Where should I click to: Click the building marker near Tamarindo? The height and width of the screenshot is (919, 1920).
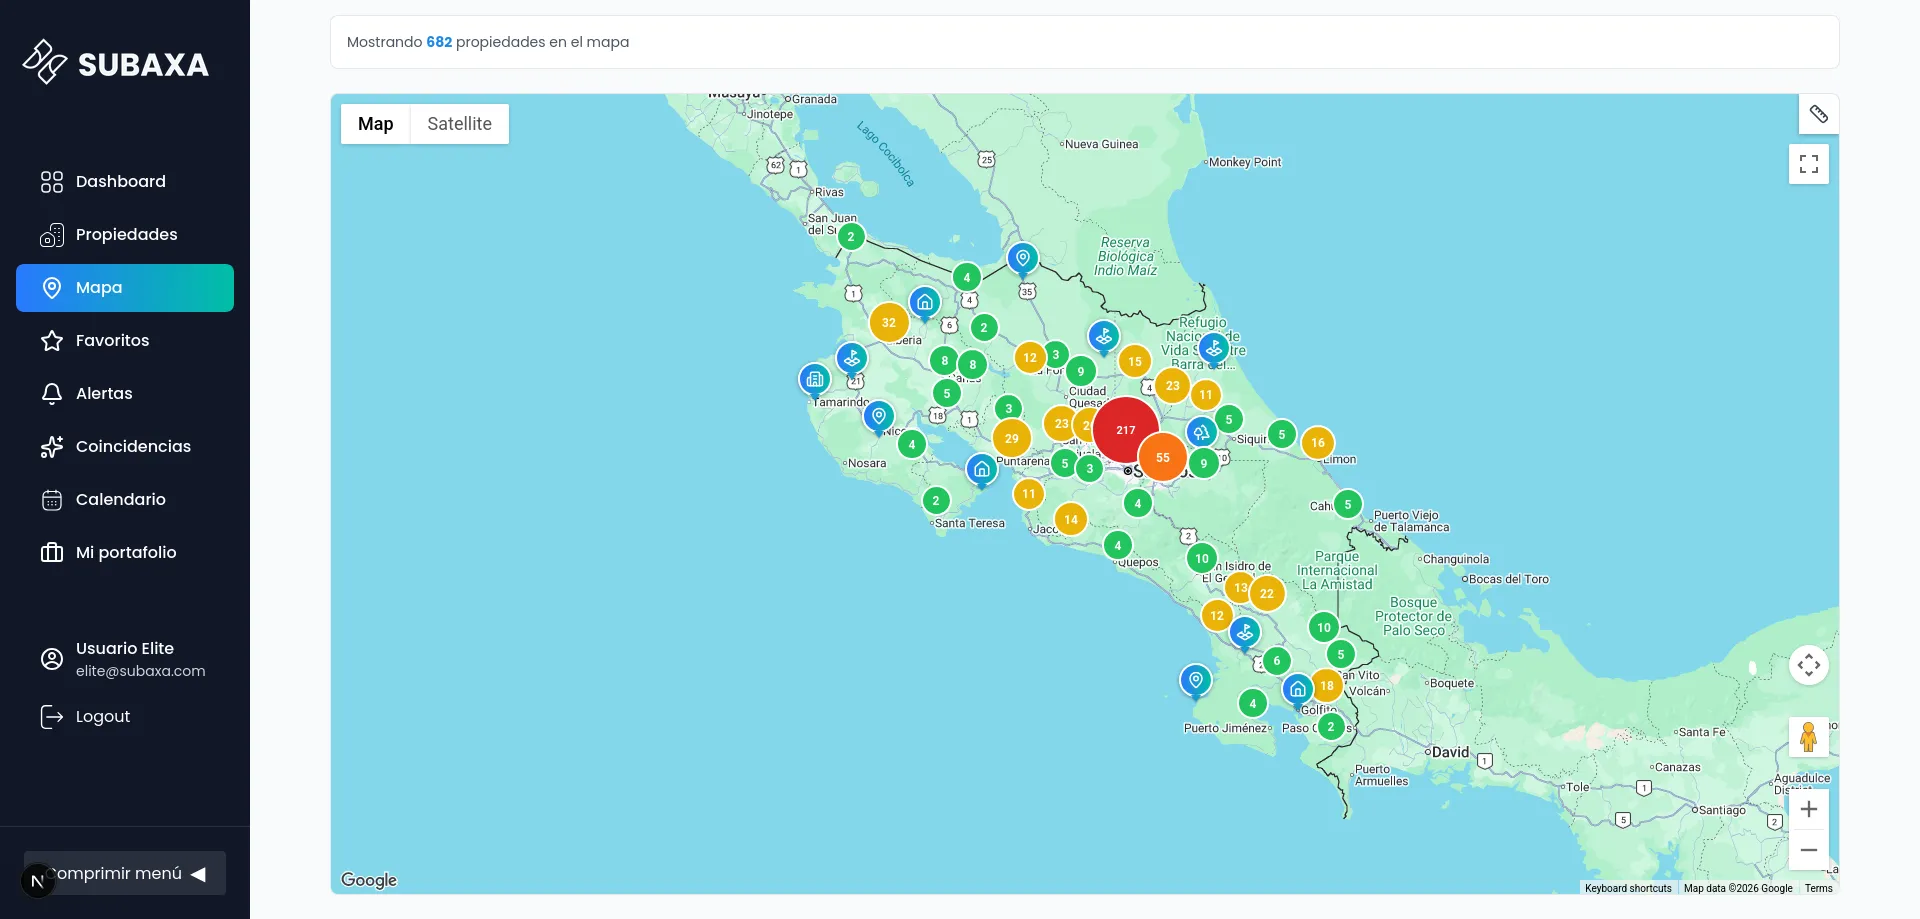[x=815, y=380]
